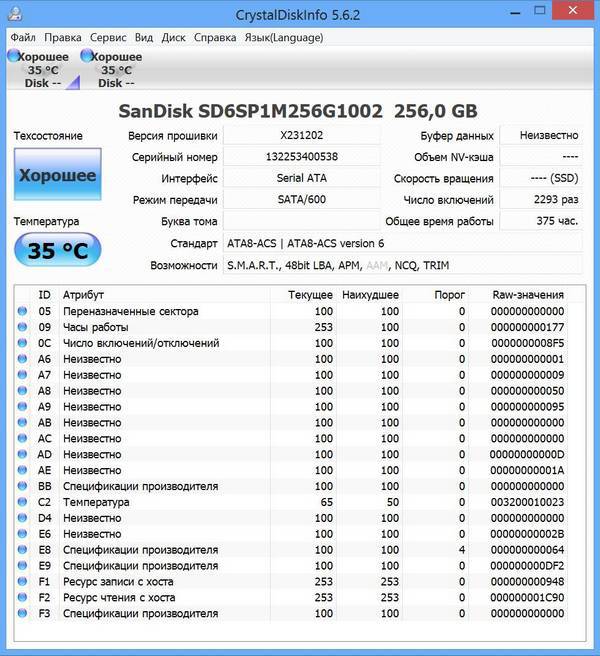Click status orb of attribute AB row
The height and width of the screenshot is (656, 600).
click(23, 422)
